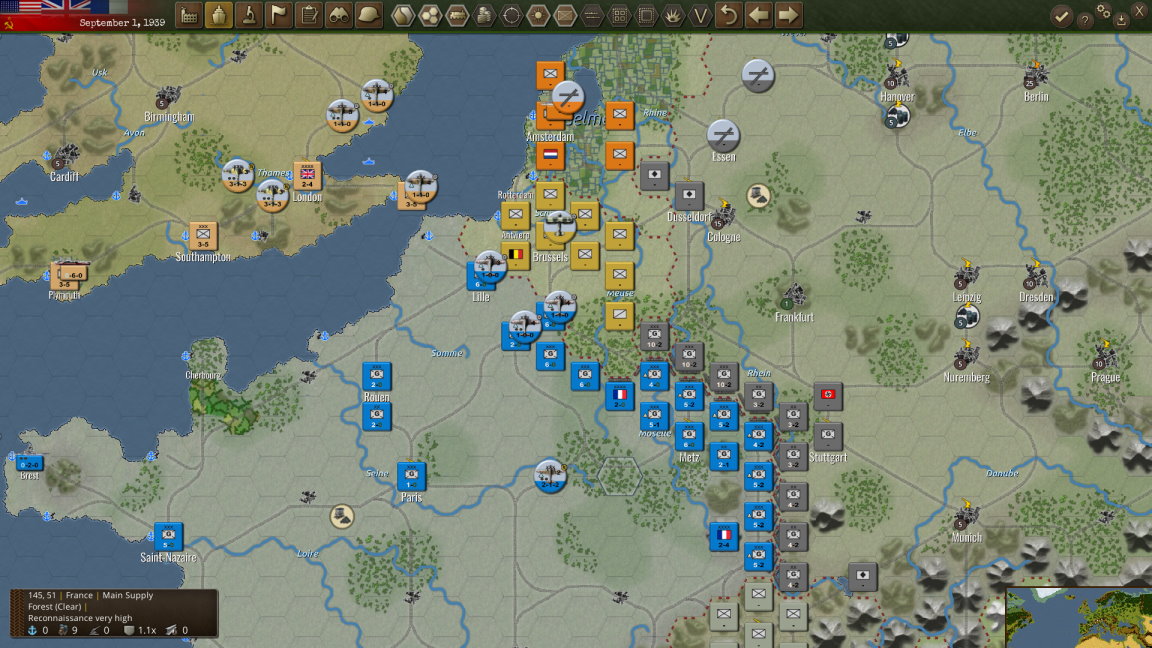The image size is (1152, 648).
Task: Toggle the locomotive hexagon button
Action: tap(457, 15)
